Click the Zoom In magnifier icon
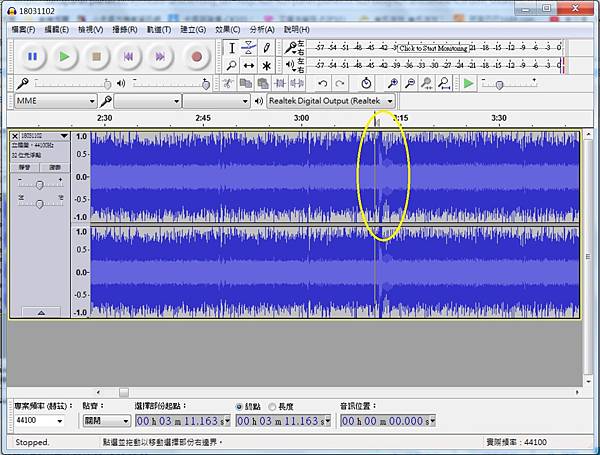Viewport: 600px width, 455px height. click(392, 83)
